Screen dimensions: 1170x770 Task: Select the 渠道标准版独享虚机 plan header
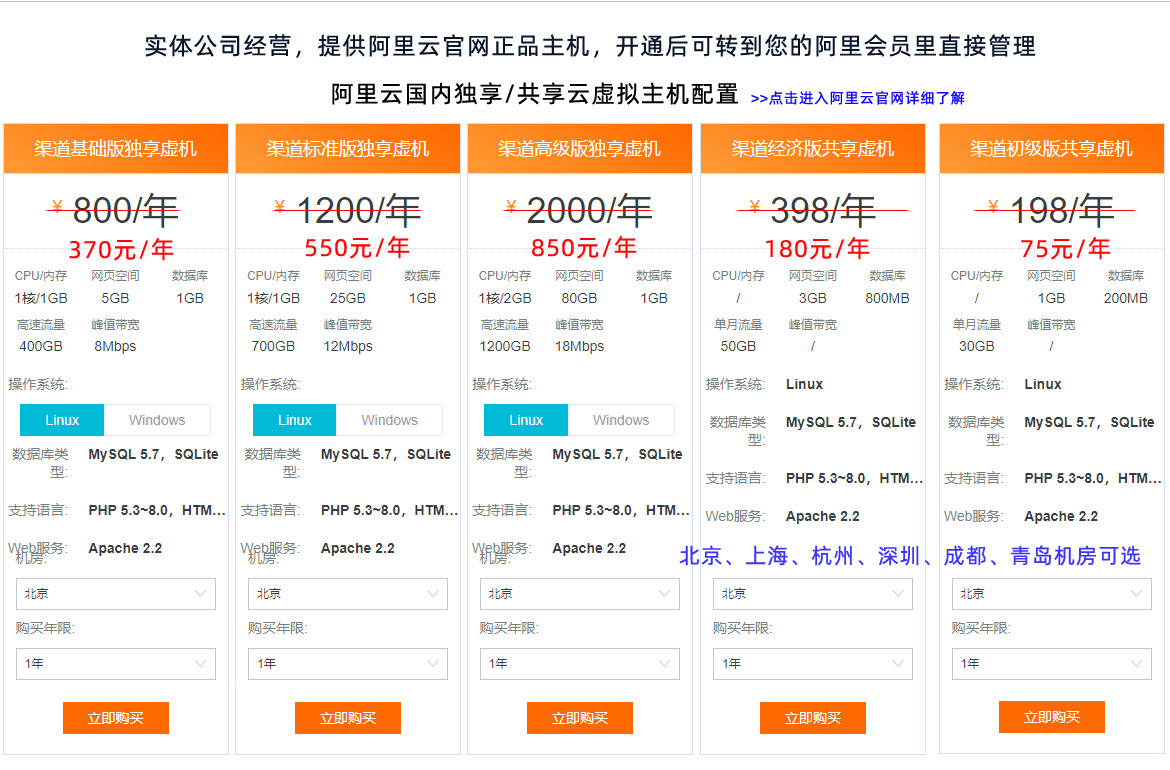point(348,148)
